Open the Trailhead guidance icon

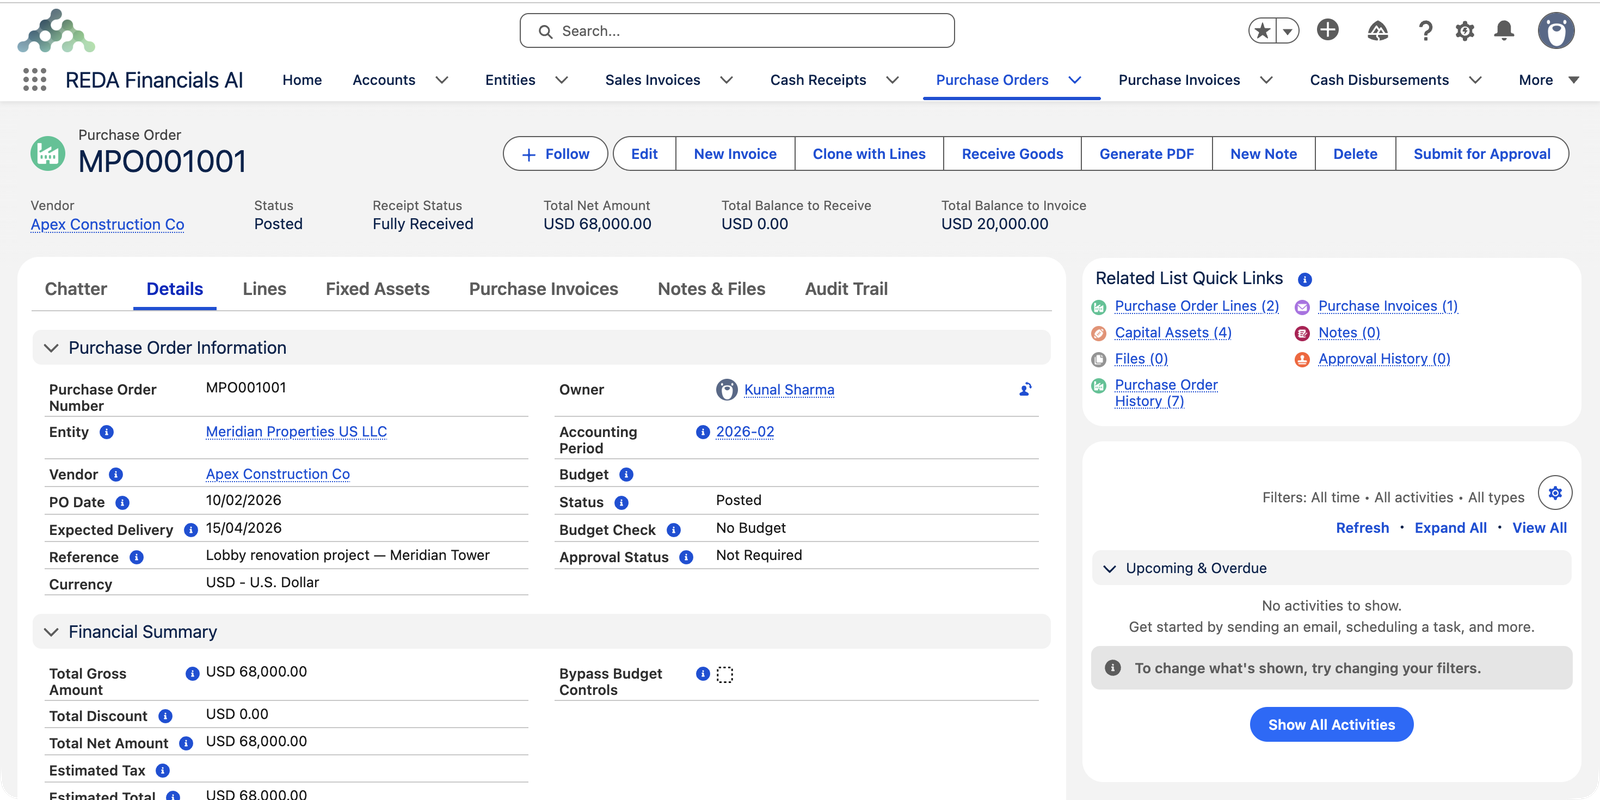tap(1378, 31)
